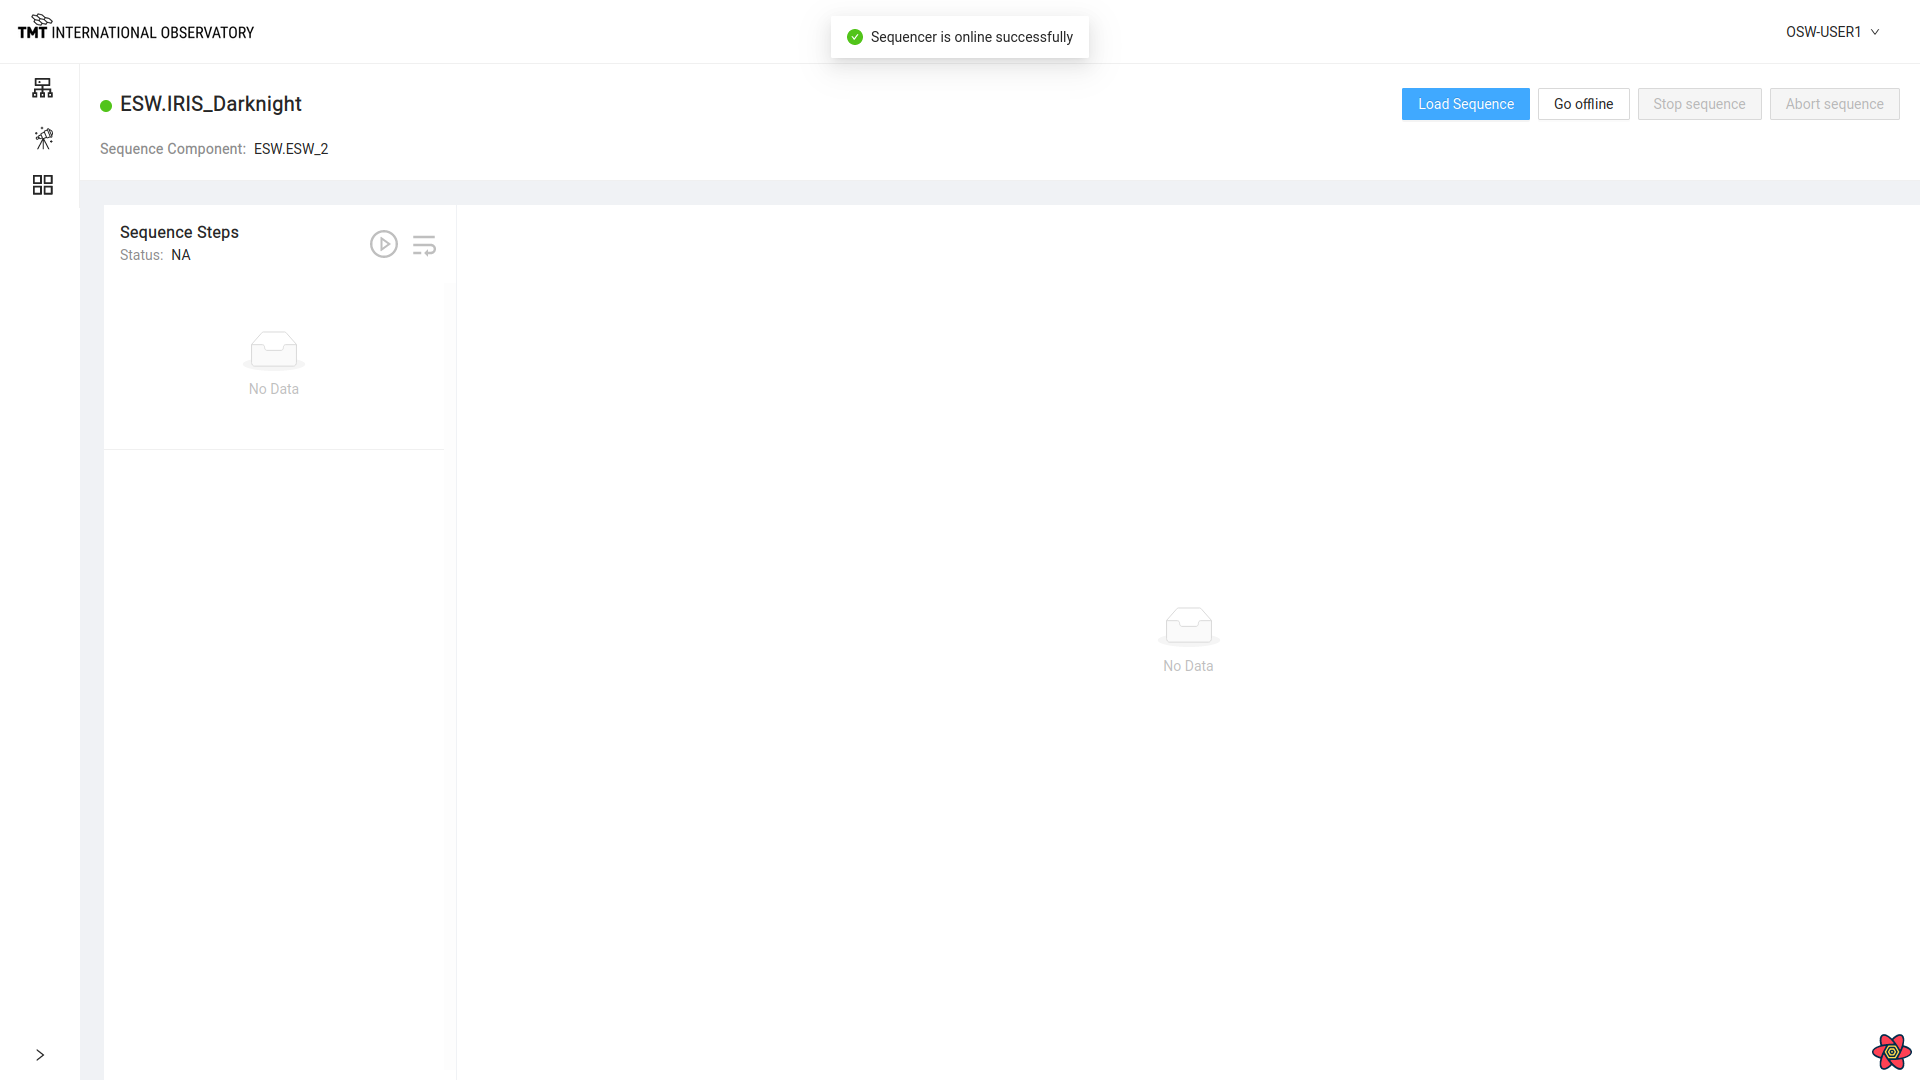Open the React Query devtools flower icon

pos(1891,1052)
